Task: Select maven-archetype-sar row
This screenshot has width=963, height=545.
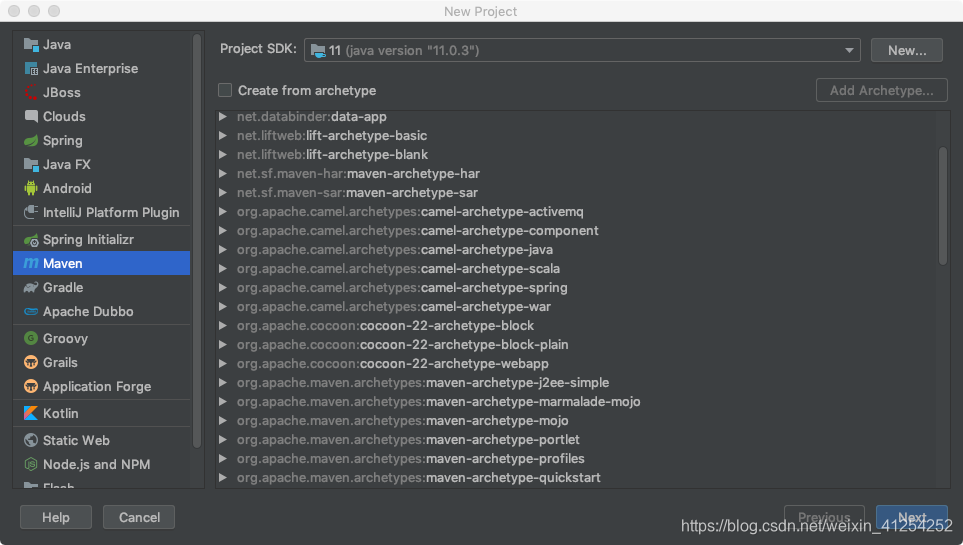Action: (x=577, y=192)
